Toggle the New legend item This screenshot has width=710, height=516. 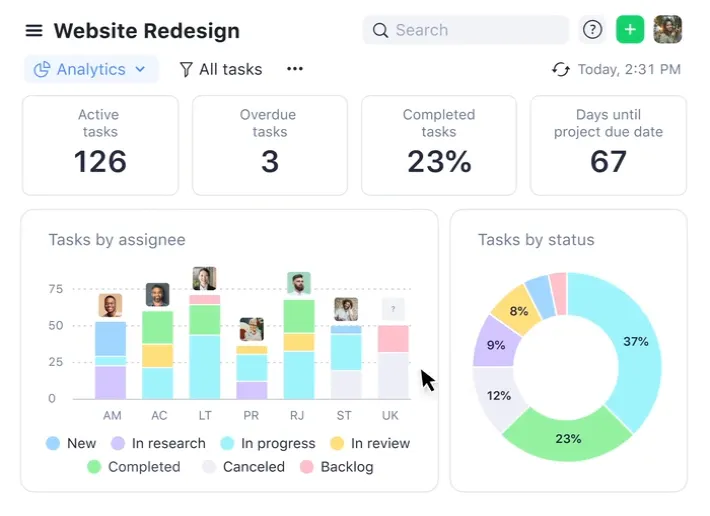click(72, 443)
